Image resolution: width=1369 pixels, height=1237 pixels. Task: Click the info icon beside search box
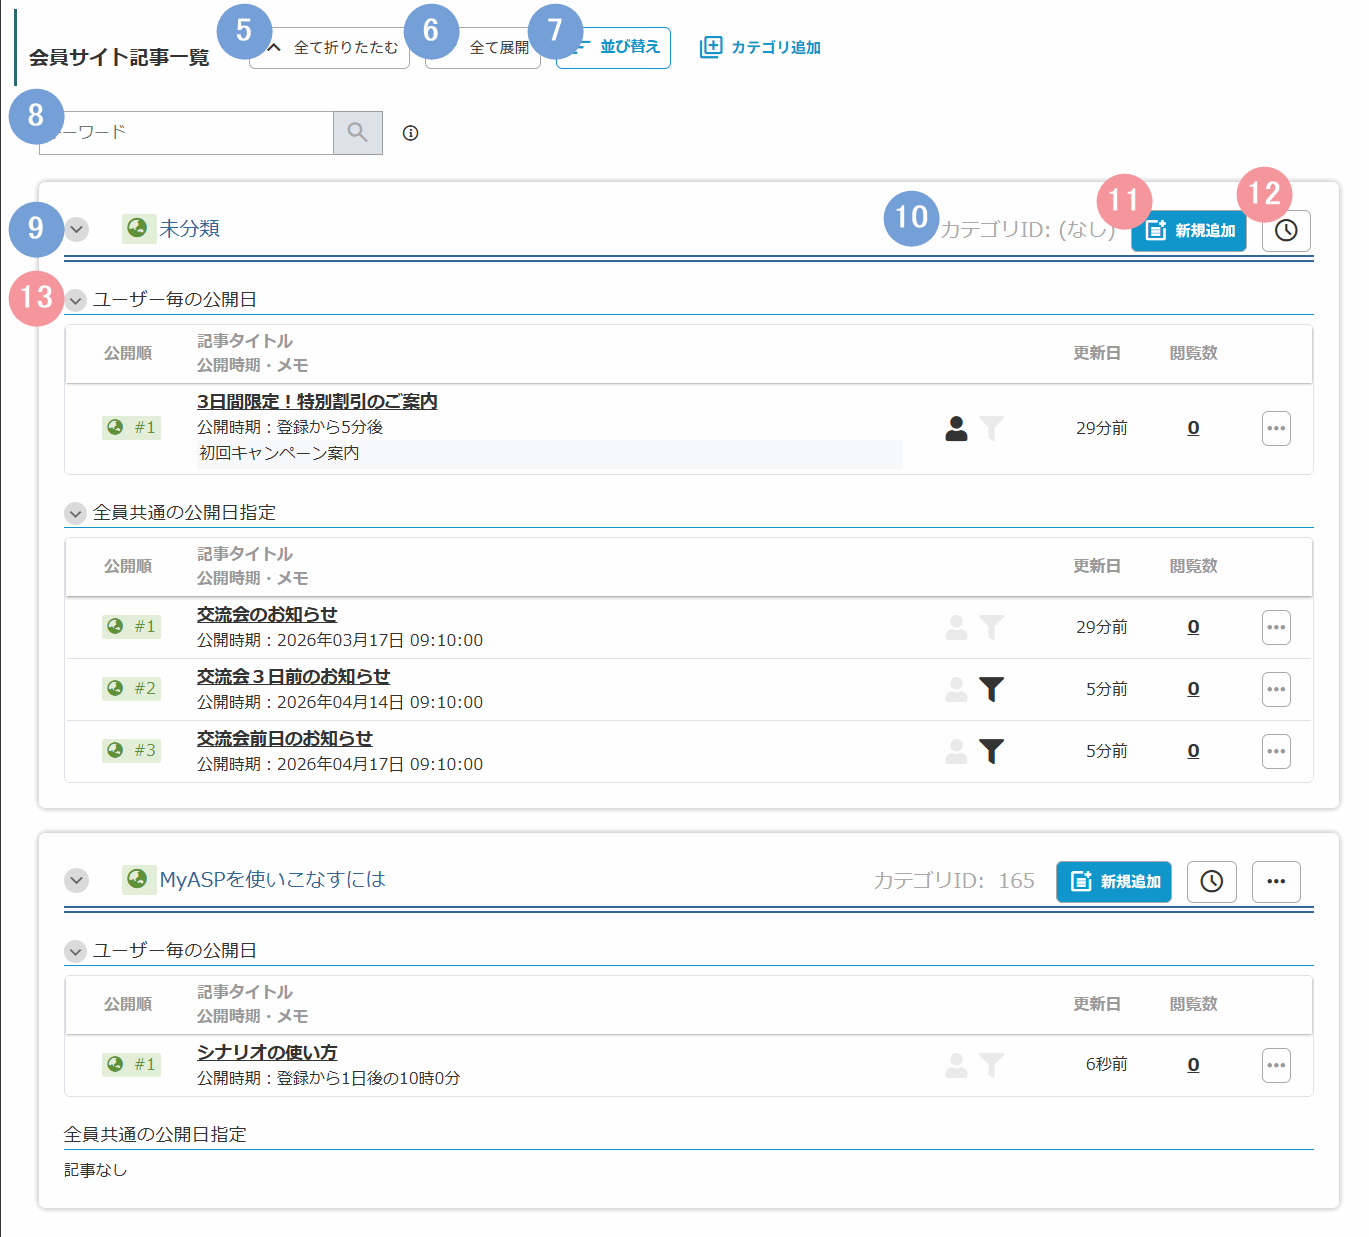pyautogui.click(x=410, y=133)
